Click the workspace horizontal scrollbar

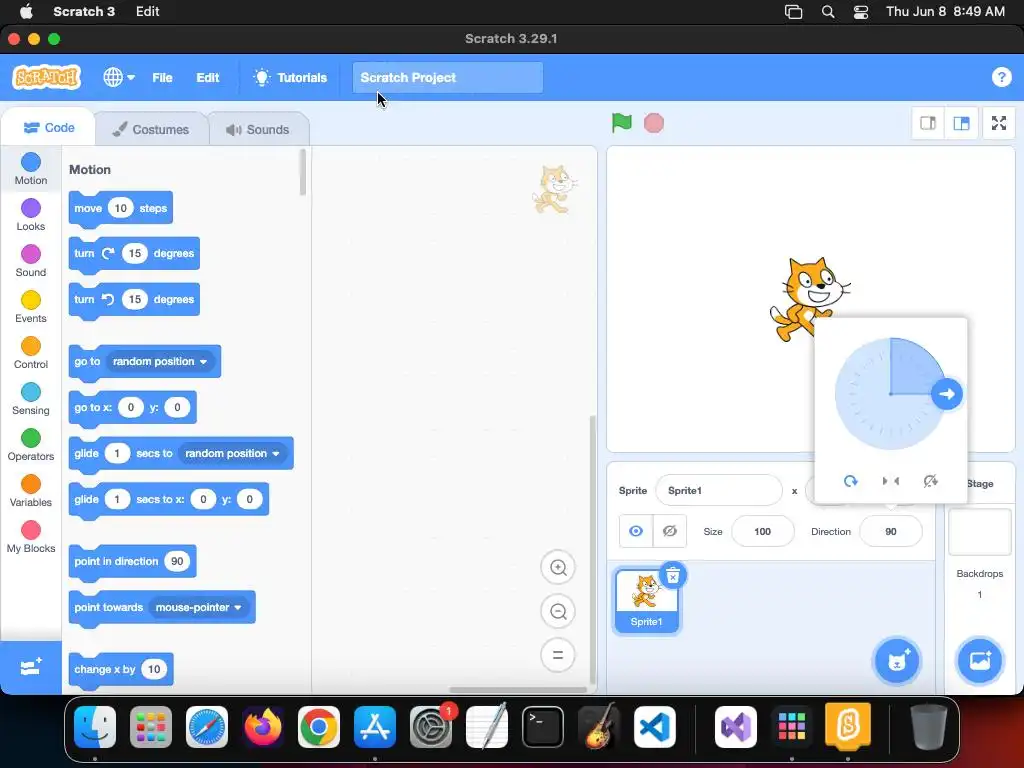point(518,689)
